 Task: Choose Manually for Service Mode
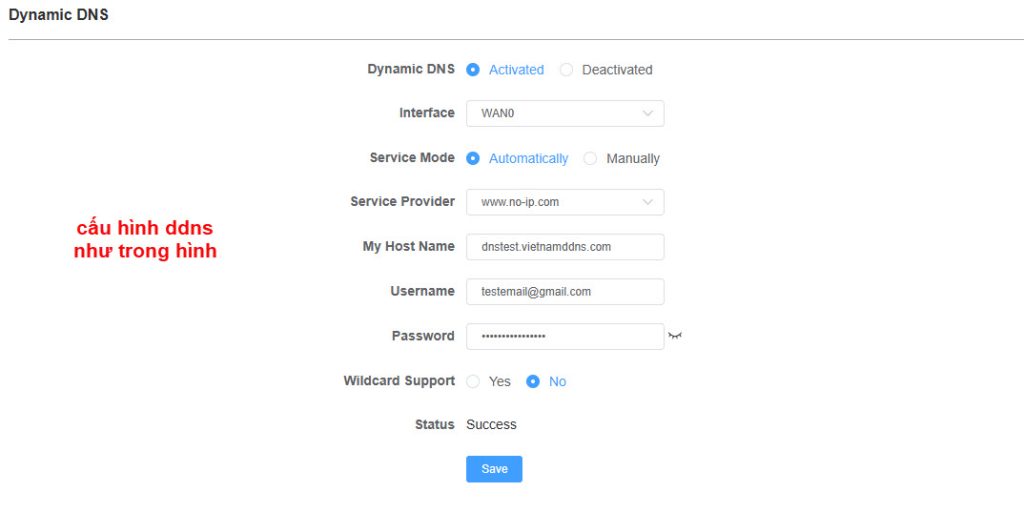(590, 158)
